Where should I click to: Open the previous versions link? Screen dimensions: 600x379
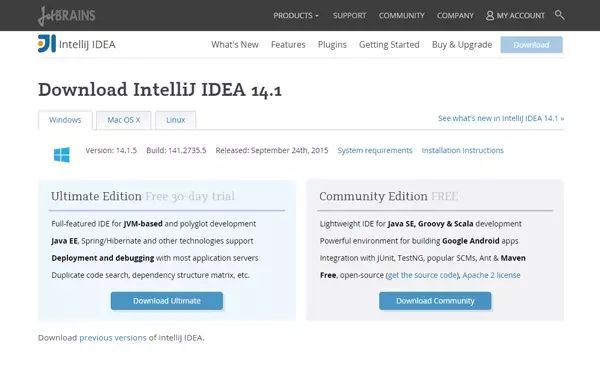pyautogui.click(x=113, y=338)
